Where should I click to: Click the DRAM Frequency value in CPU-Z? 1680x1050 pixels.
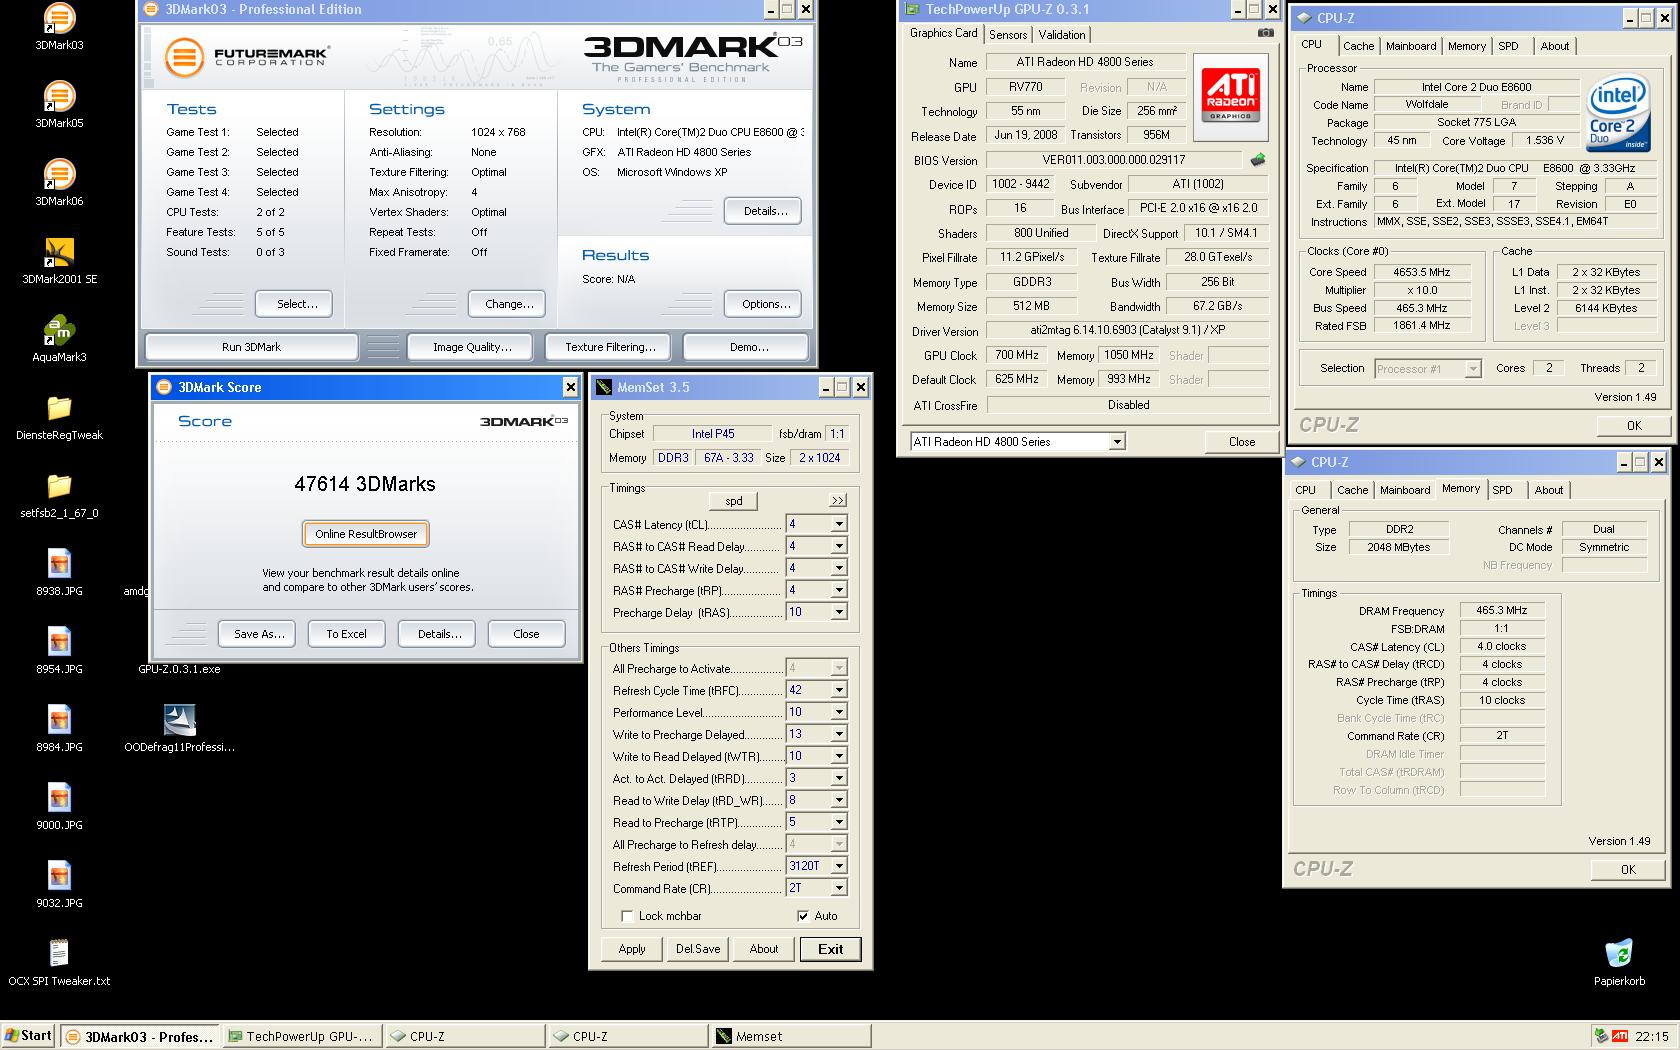click(x=1502, y=610)
